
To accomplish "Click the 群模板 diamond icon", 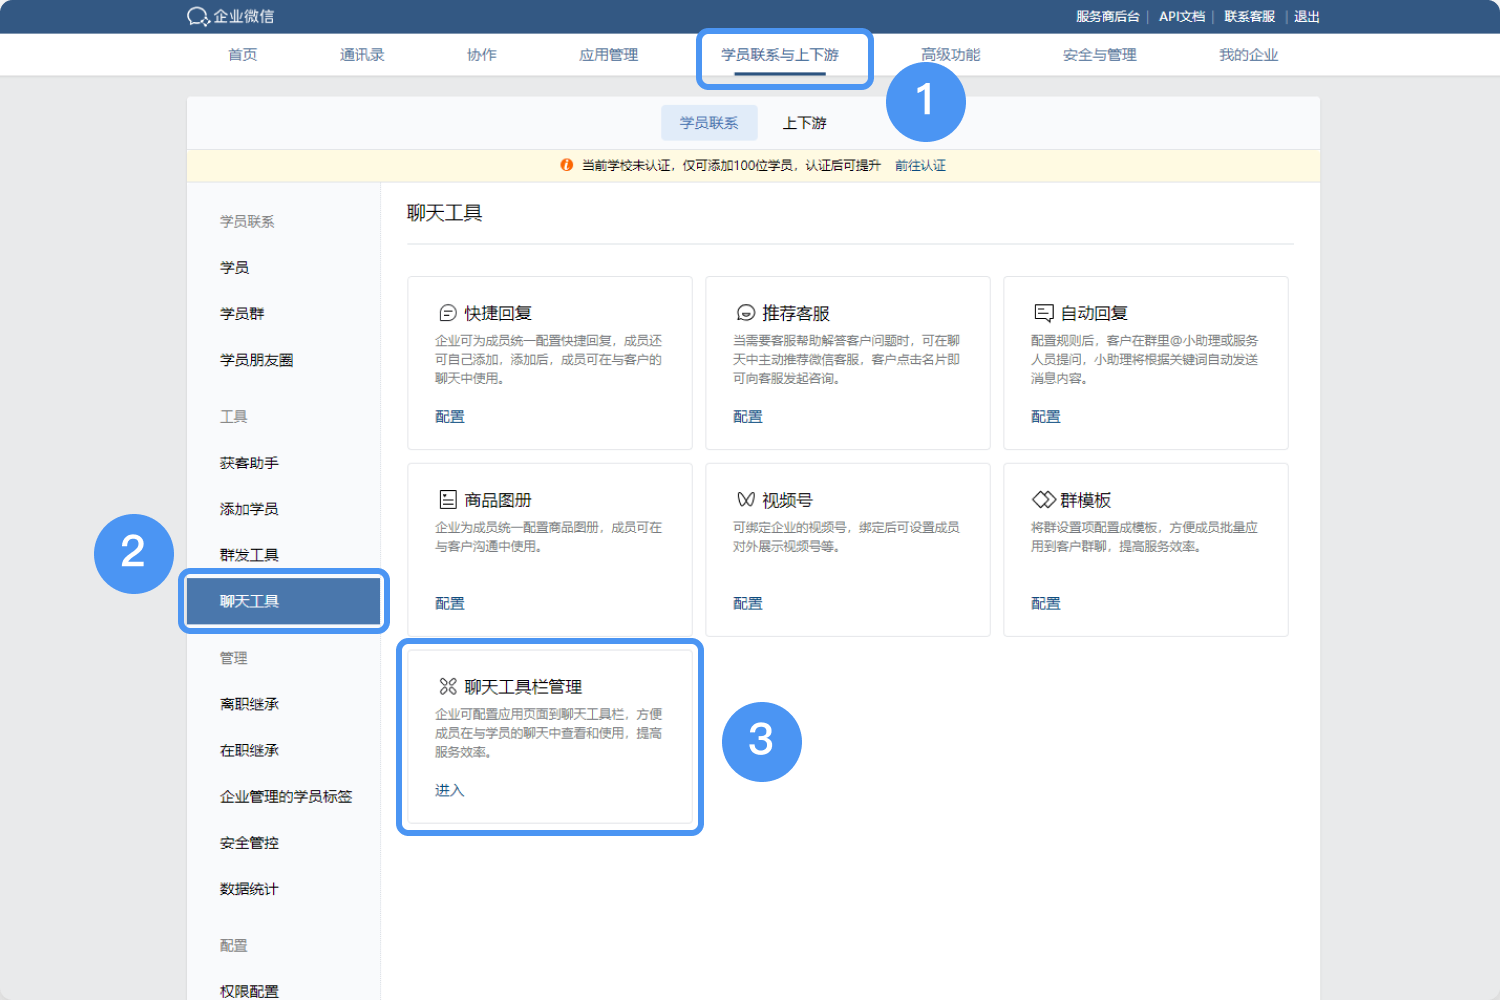I will pyautogui.click(x=1043, y=498).
